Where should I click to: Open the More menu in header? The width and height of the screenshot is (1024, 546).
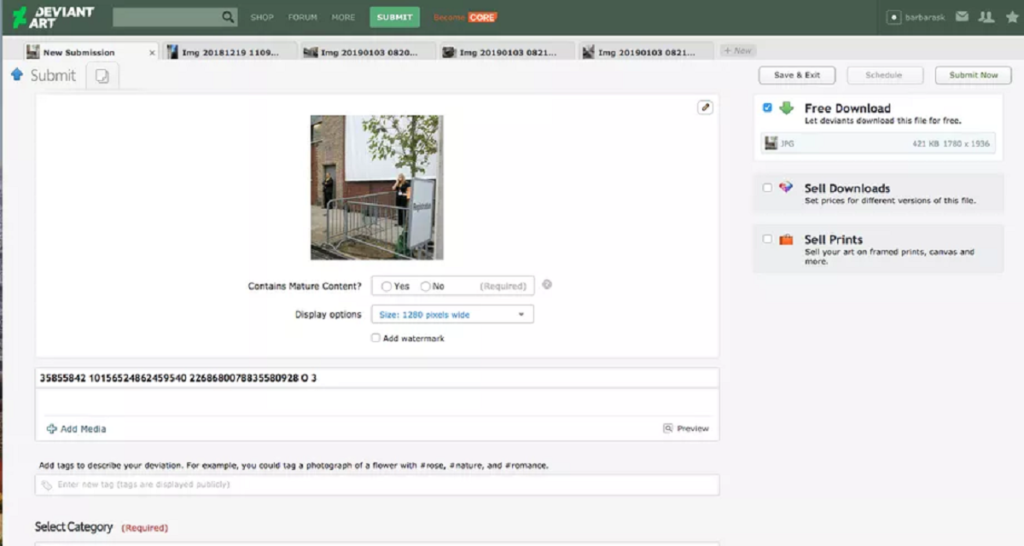pyautogui.click(x=343, y=17)
